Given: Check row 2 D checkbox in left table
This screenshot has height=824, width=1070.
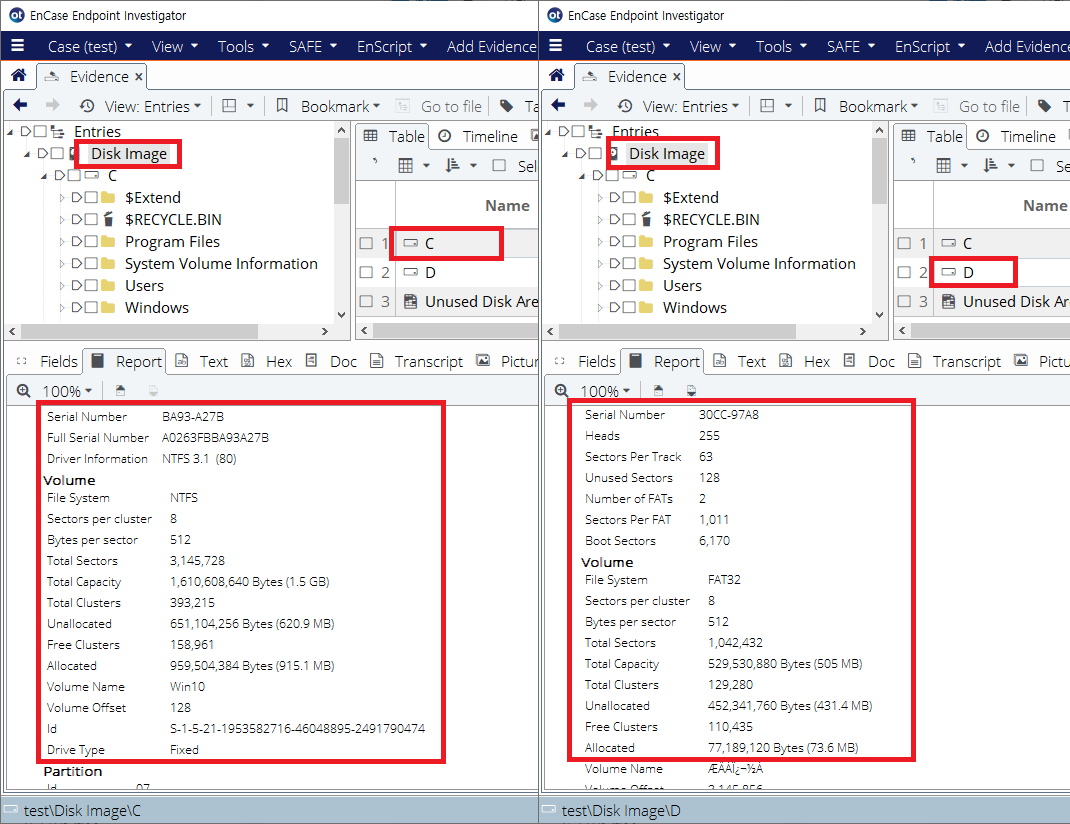Looking at the screenshot, I should 367,272.
